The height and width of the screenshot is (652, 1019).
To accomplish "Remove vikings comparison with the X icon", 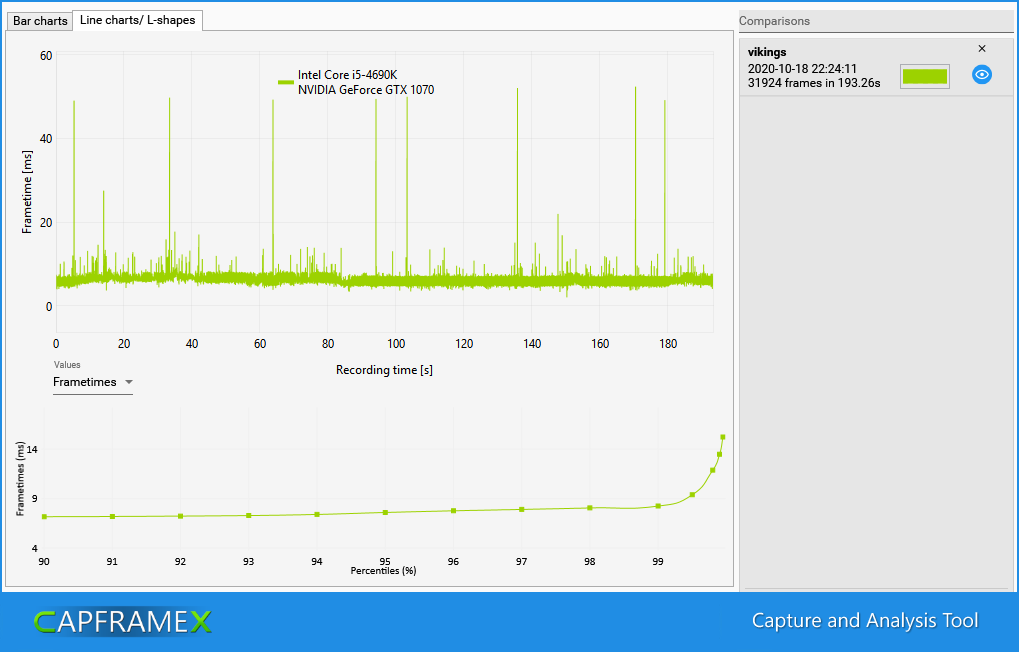I will pos(981,49).
